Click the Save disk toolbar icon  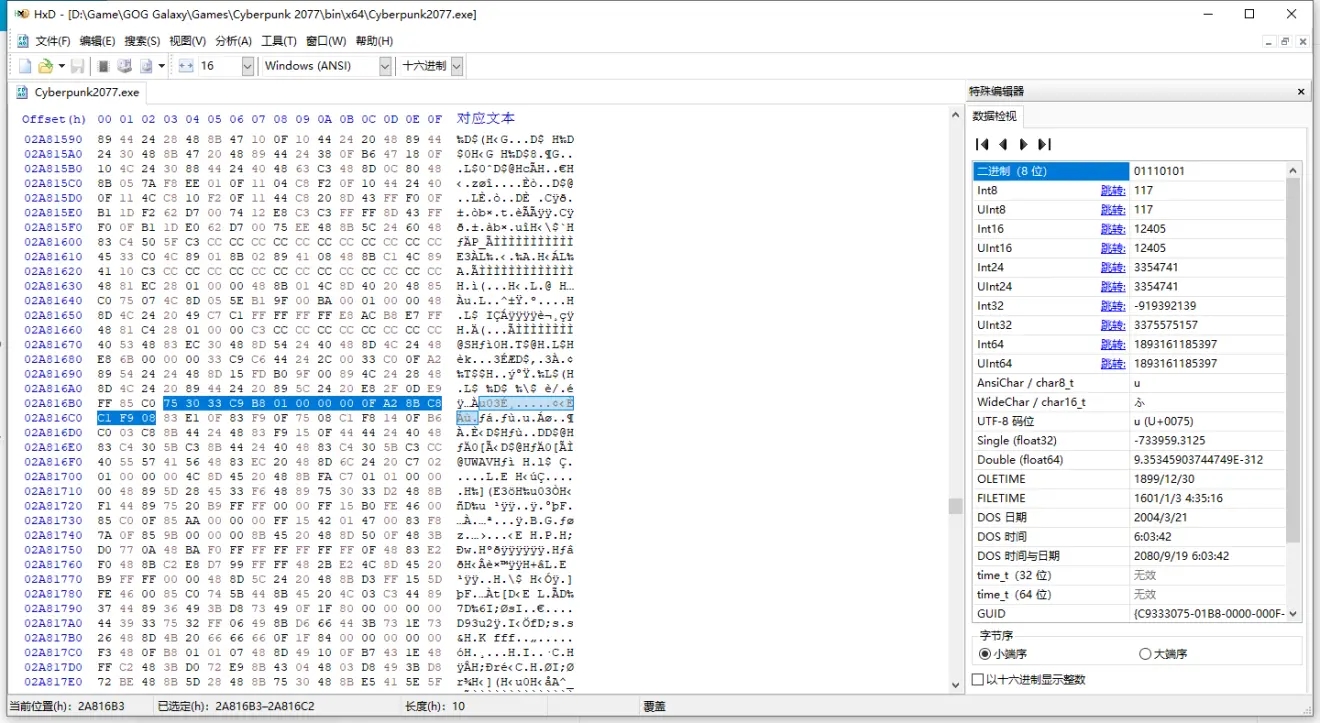77,66
